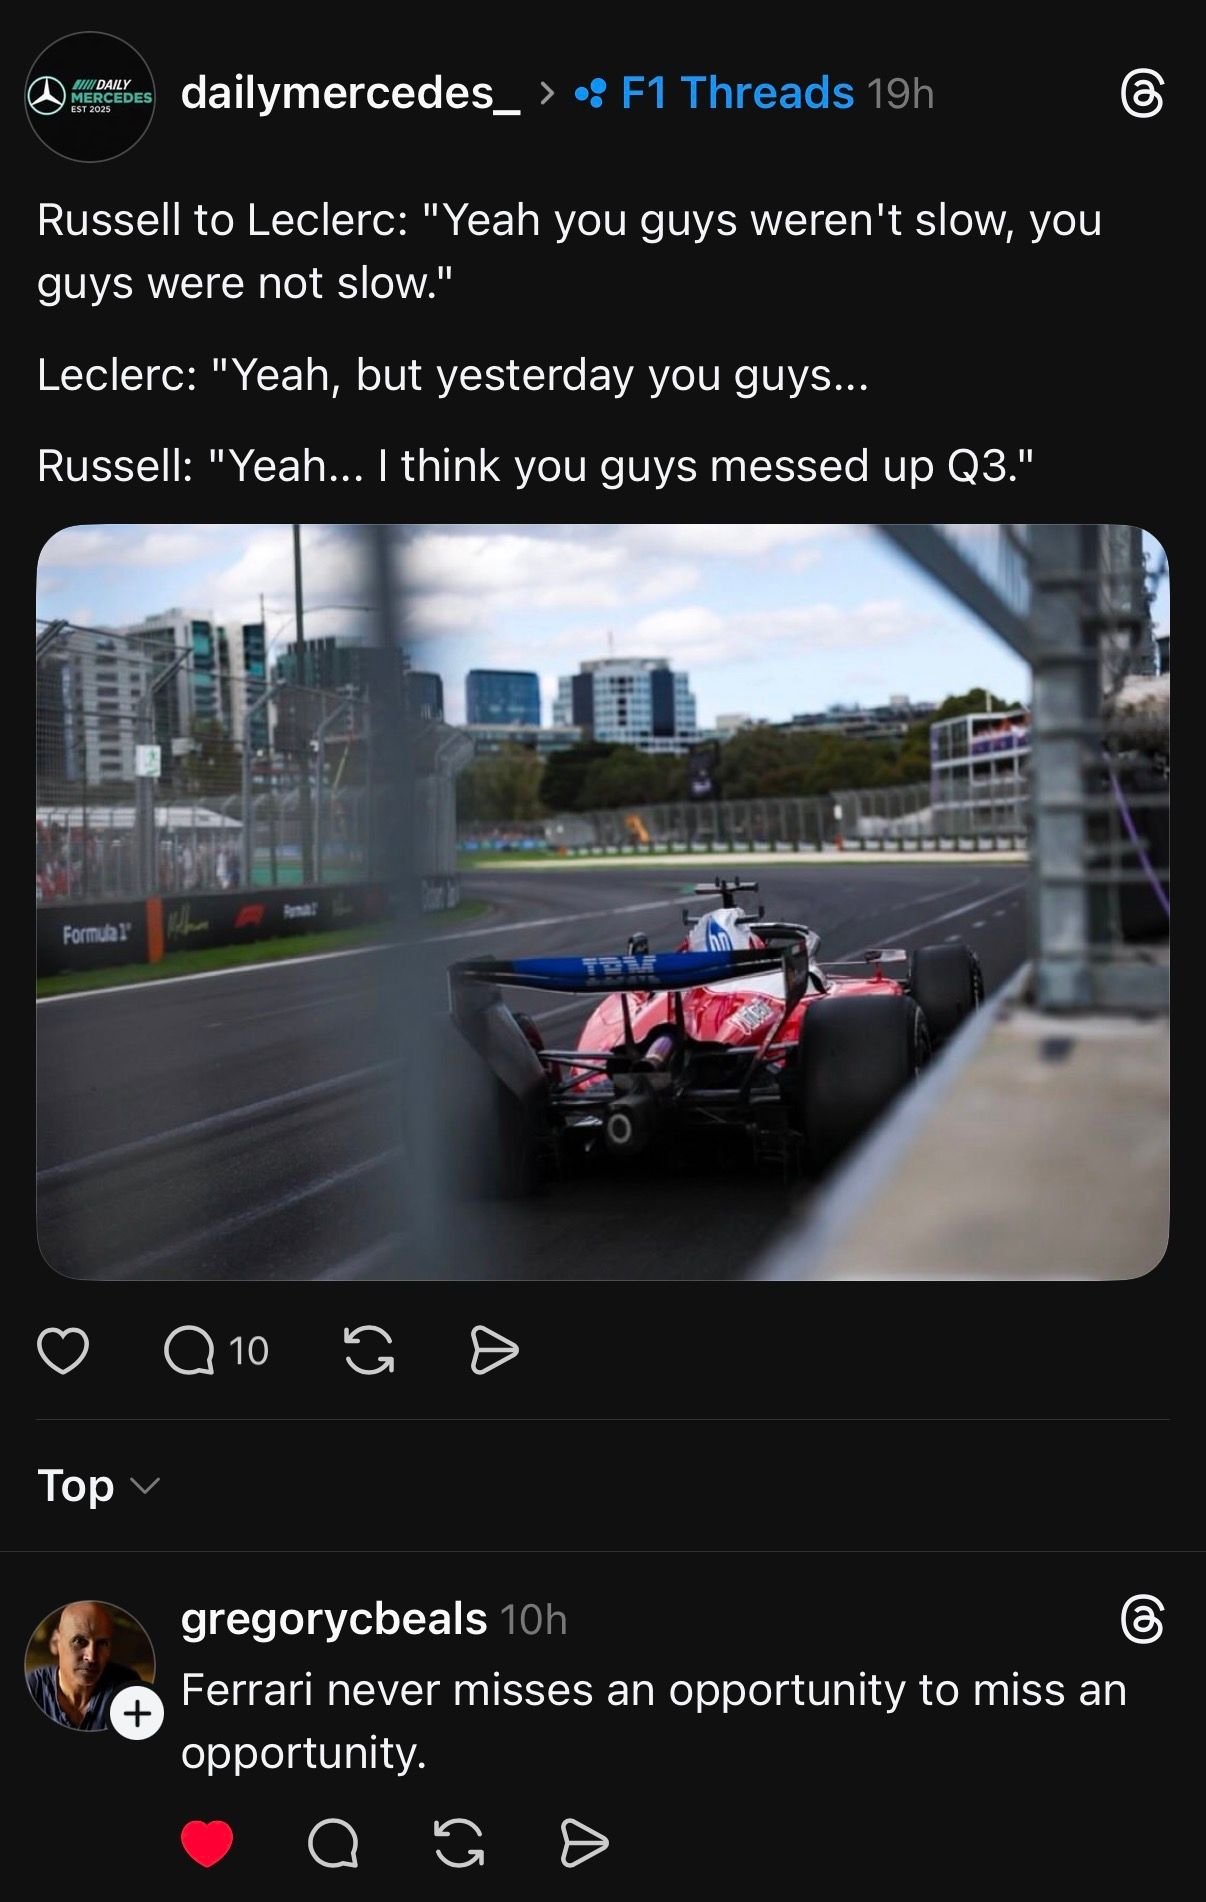This screenshot has height=1902, width=1206.
Task: Open comments on the post showing 10 replies
Action: pyautogui.click(x=216, y=1351)
